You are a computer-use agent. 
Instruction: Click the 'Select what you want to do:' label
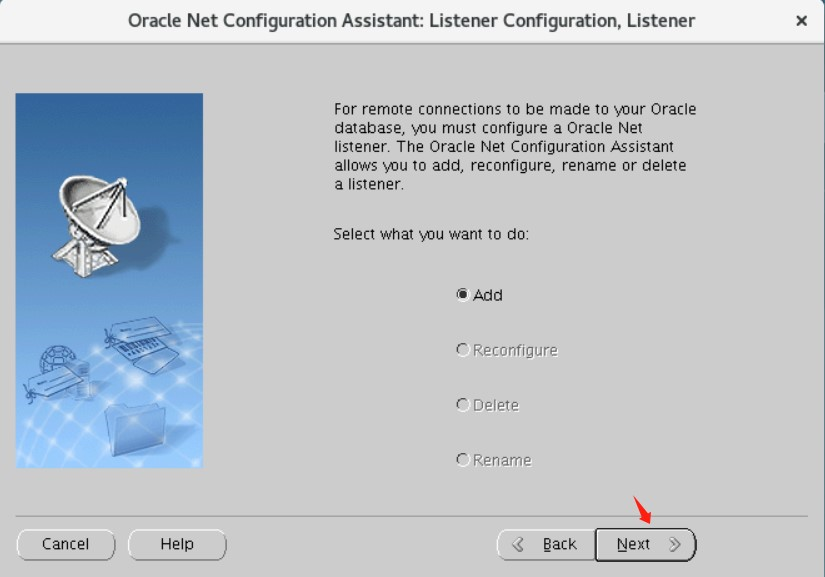(x=431, y=234)
